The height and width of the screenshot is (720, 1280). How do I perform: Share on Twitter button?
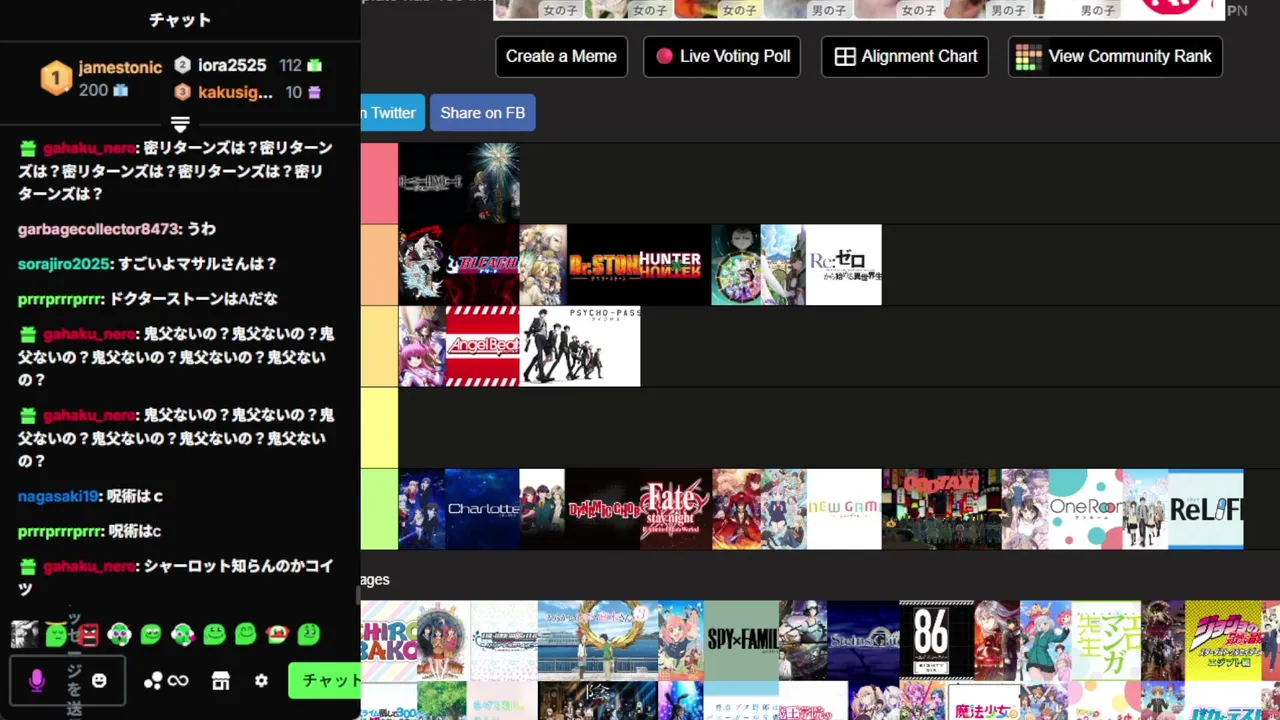(393, 113)
